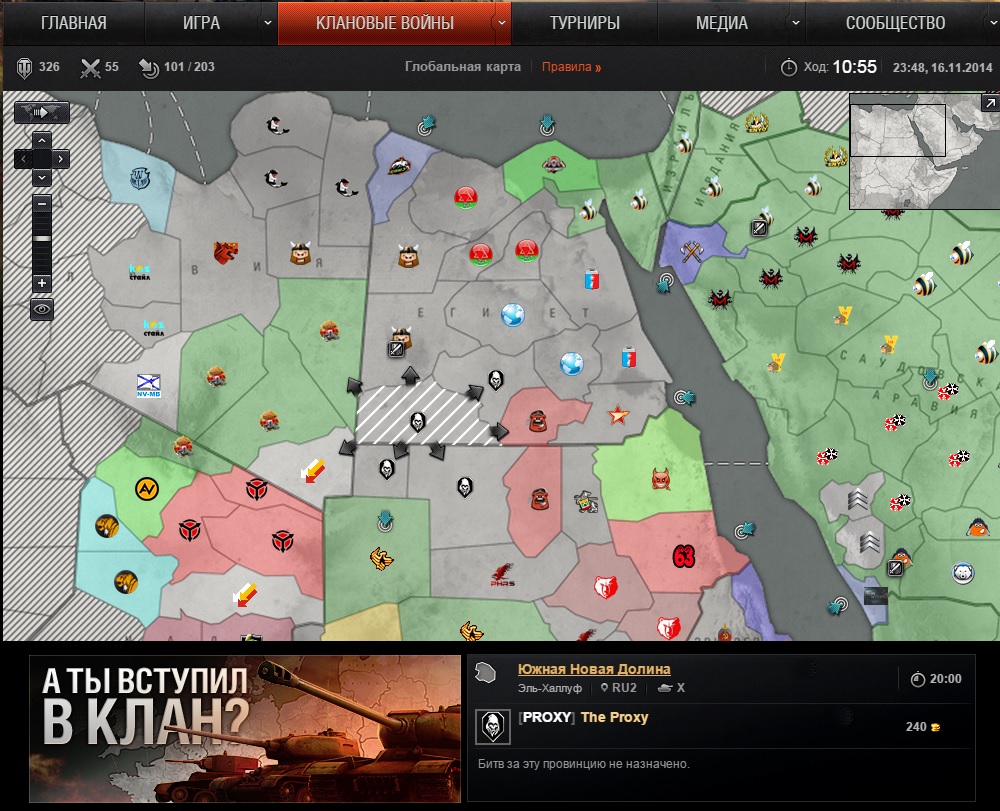The image size is (1000, 811).
Task: Select the blue W shield clan emblem
Action: point(140,177)
